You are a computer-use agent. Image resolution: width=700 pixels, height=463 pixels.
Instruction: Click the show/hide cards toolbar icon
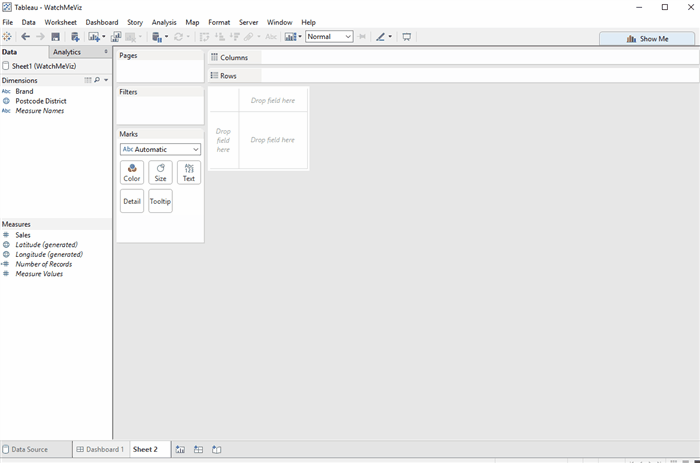pyautogui.click(x=291, y=37)
